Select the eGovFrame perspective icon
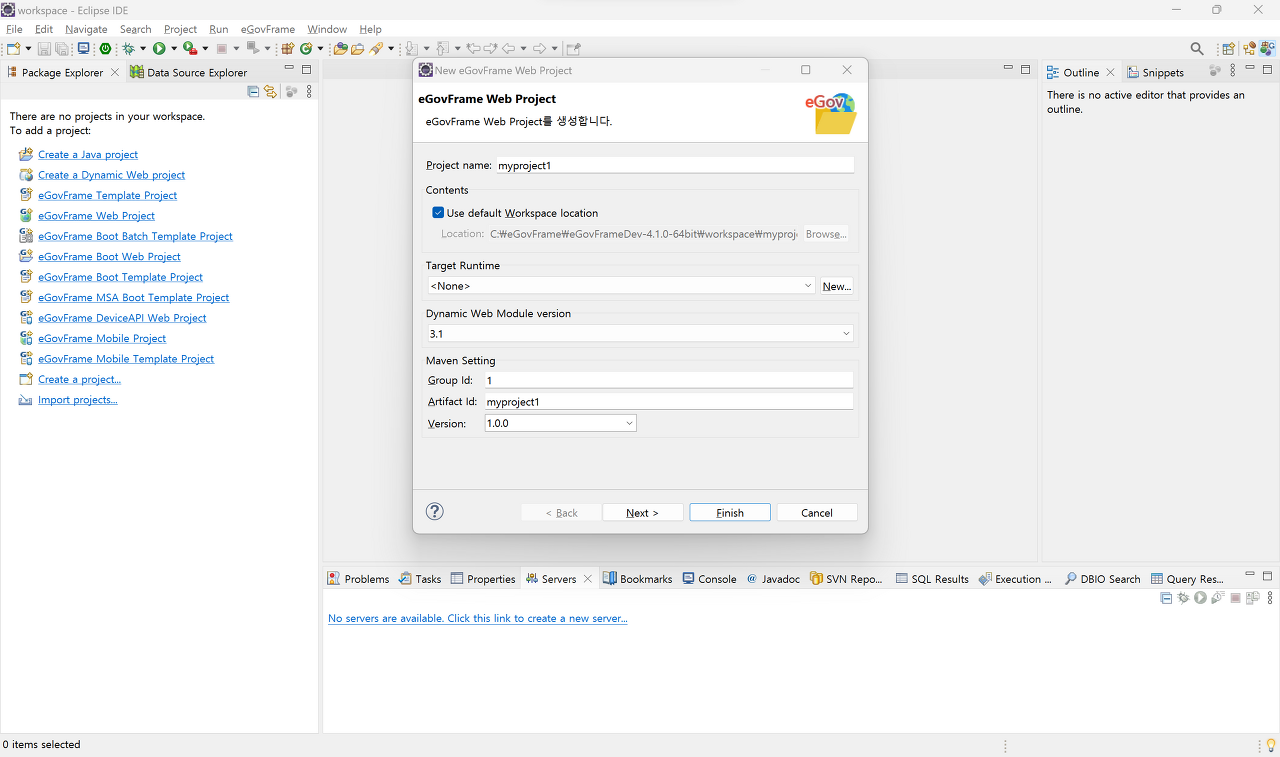The width and height of the screenshot is (1280, 757). point(1268,48)
